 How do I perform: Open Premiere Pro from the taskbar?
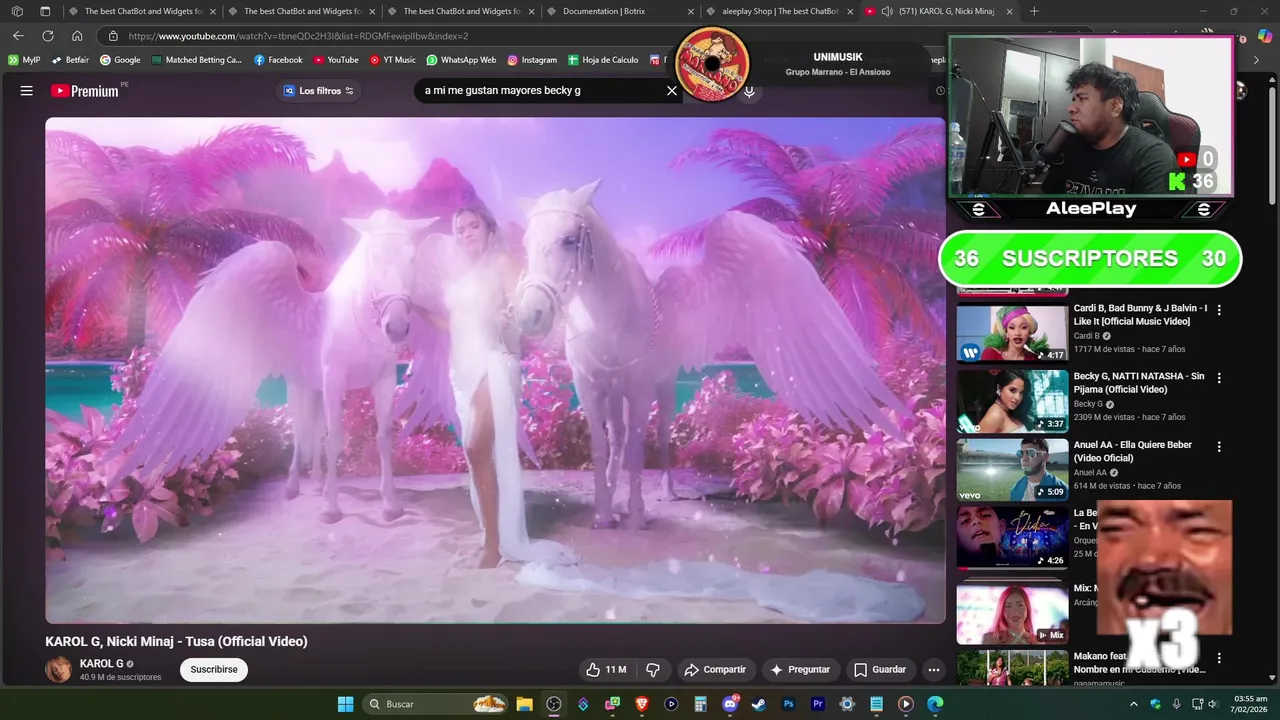pos(818,704)
